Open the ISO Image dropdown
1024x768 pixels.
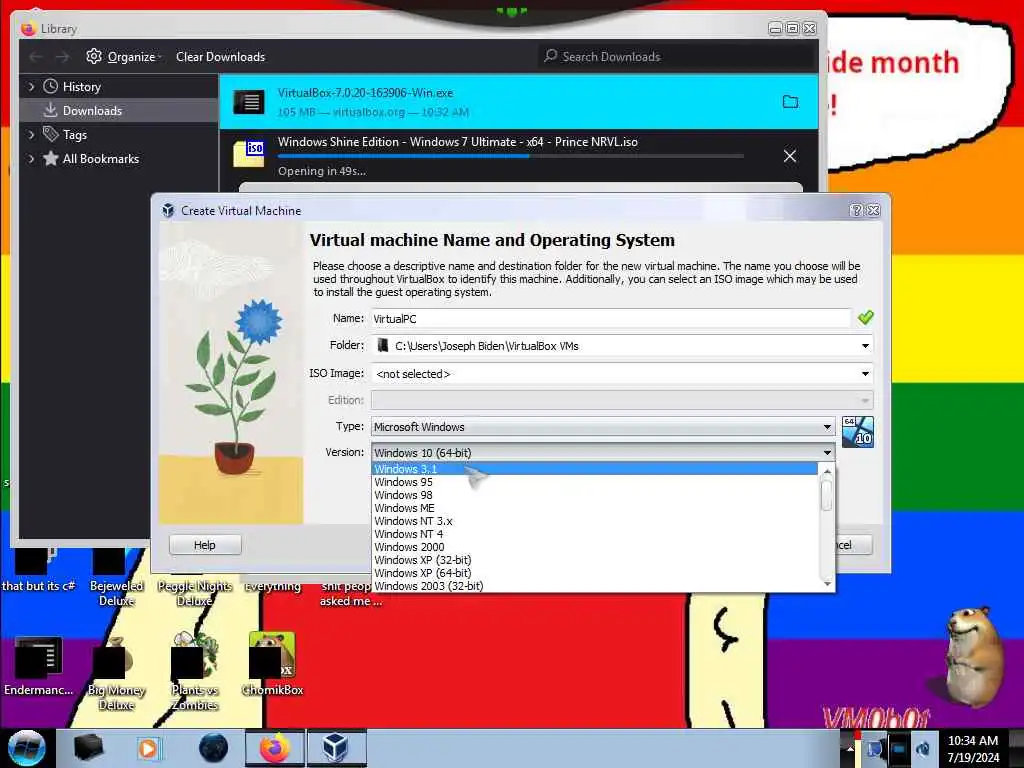pos(865,374)
